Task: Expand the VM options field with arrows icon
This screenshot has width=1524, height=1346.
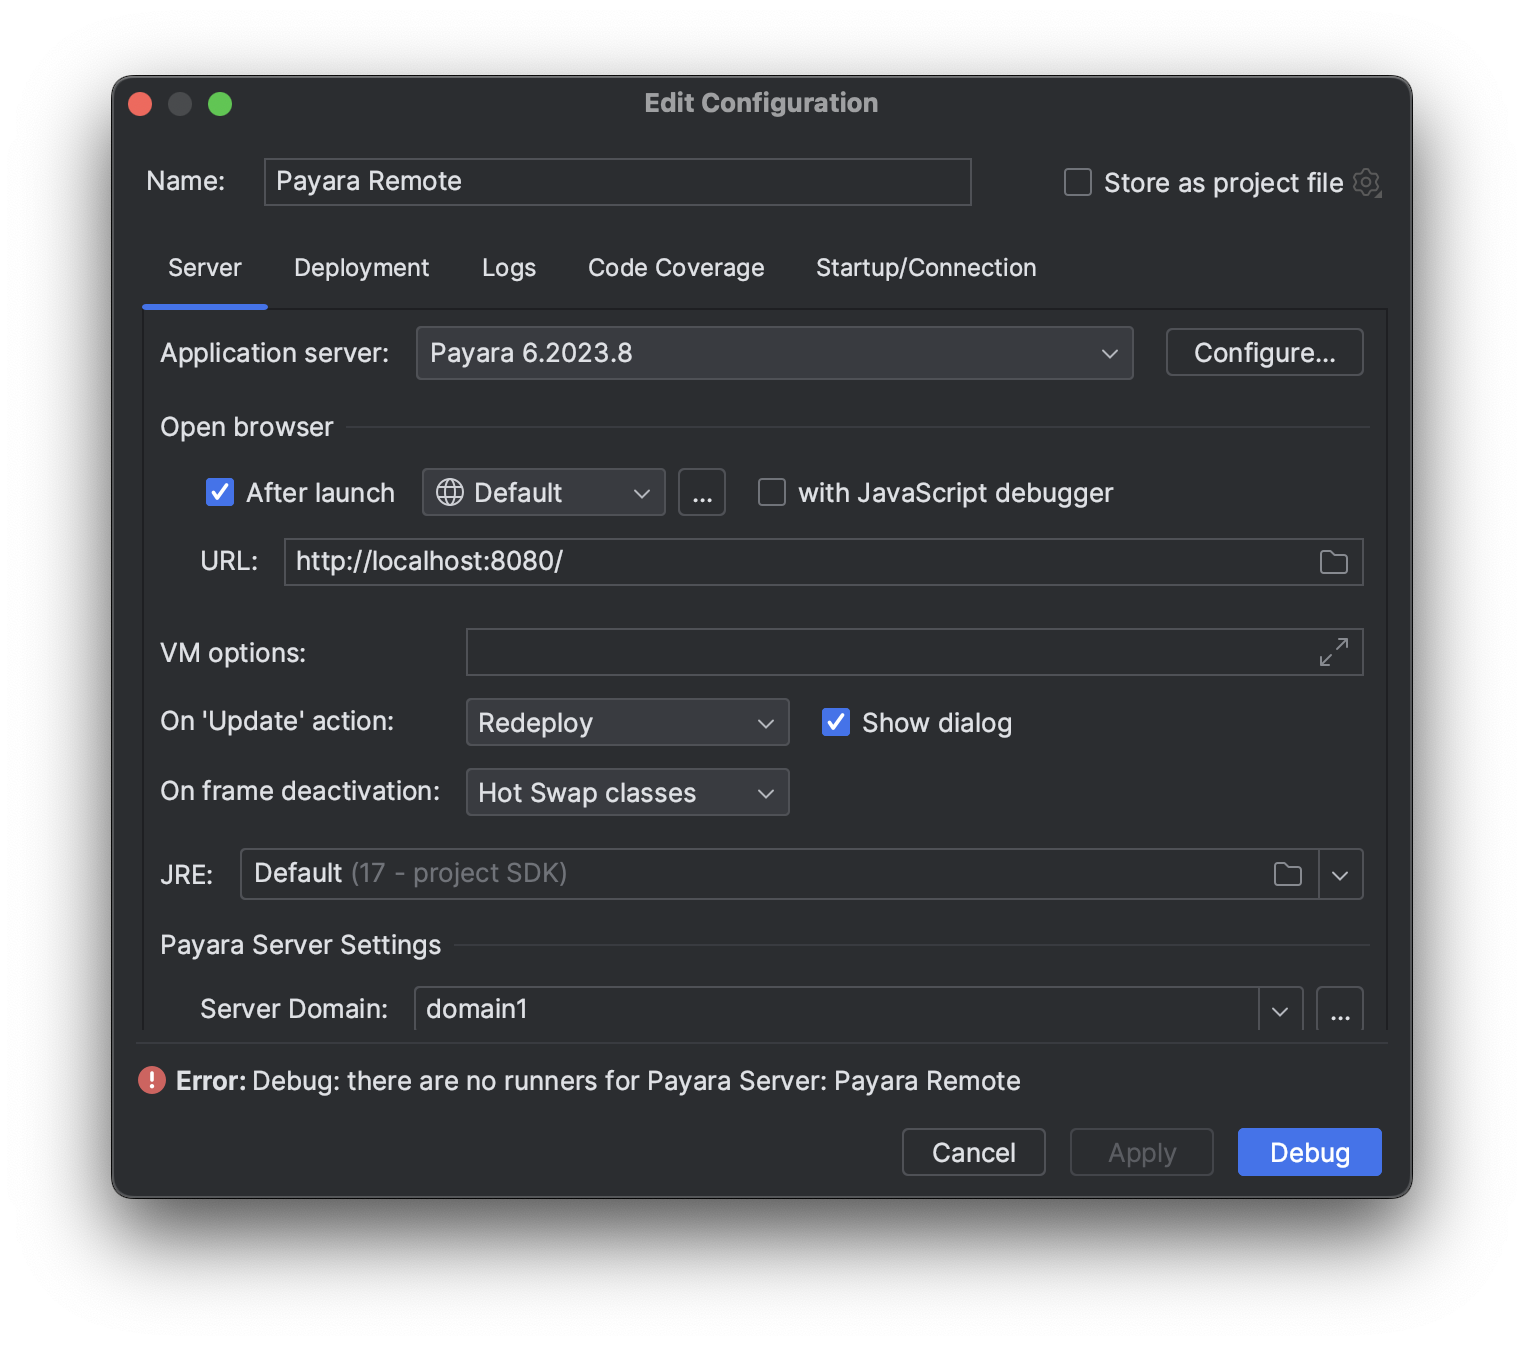Action: (x=1333, y=652)
